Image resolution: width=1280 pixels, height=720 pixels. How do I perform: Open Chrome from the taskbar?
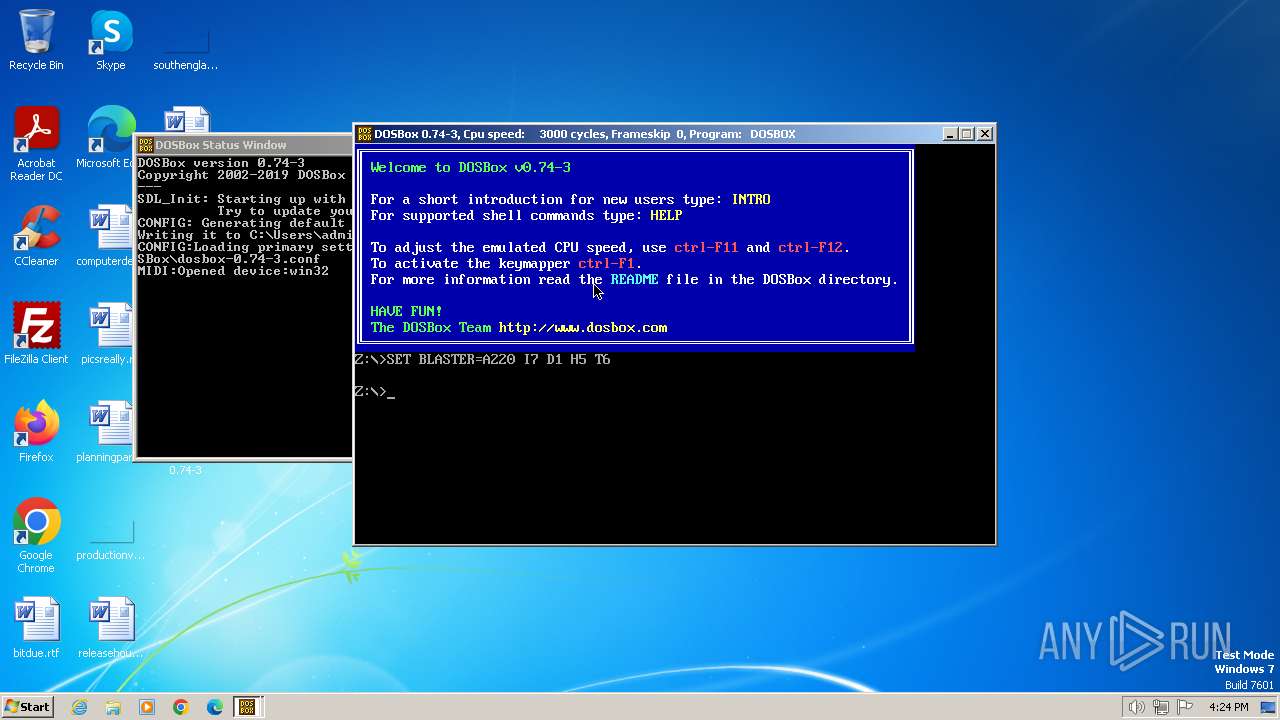pyautogui.click(x=181, y=707)
